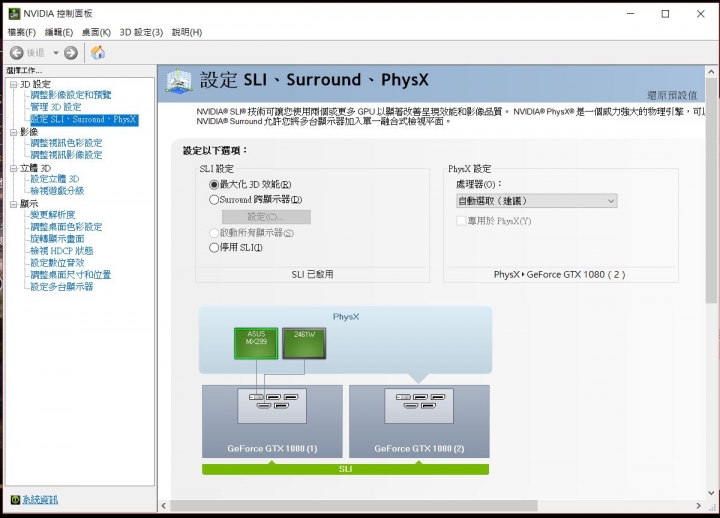Open PhysX 處理器 dropdown 自動選取
720x518 pixels.
click(537, 201)
